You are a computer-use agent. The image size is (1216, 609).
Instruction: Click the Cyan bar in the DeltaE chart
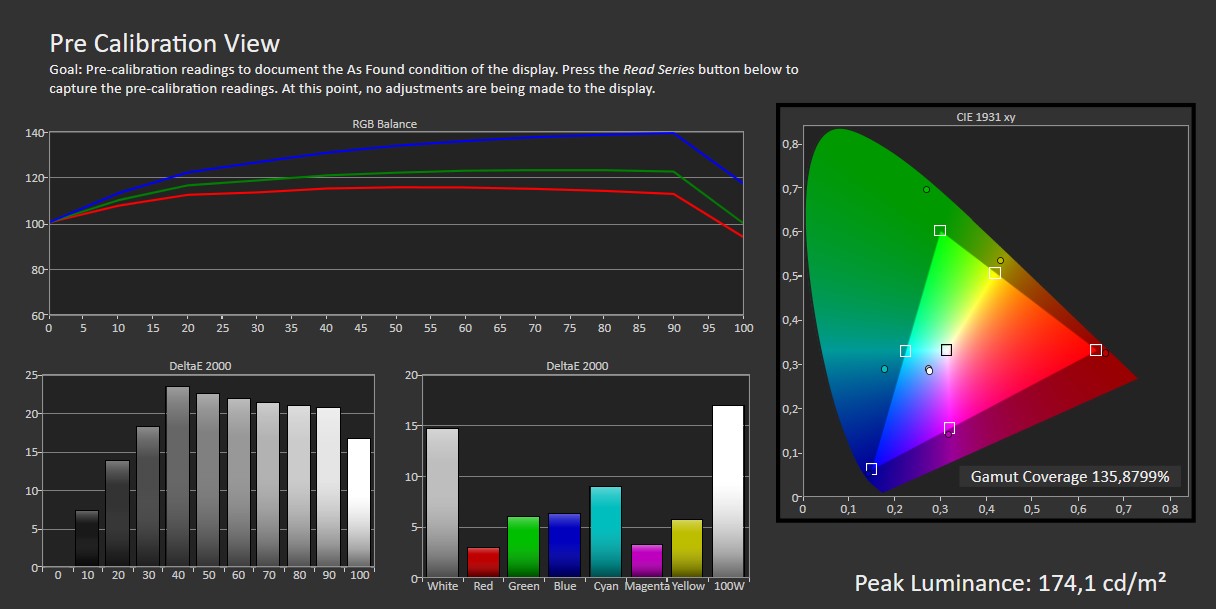point(605,532)
